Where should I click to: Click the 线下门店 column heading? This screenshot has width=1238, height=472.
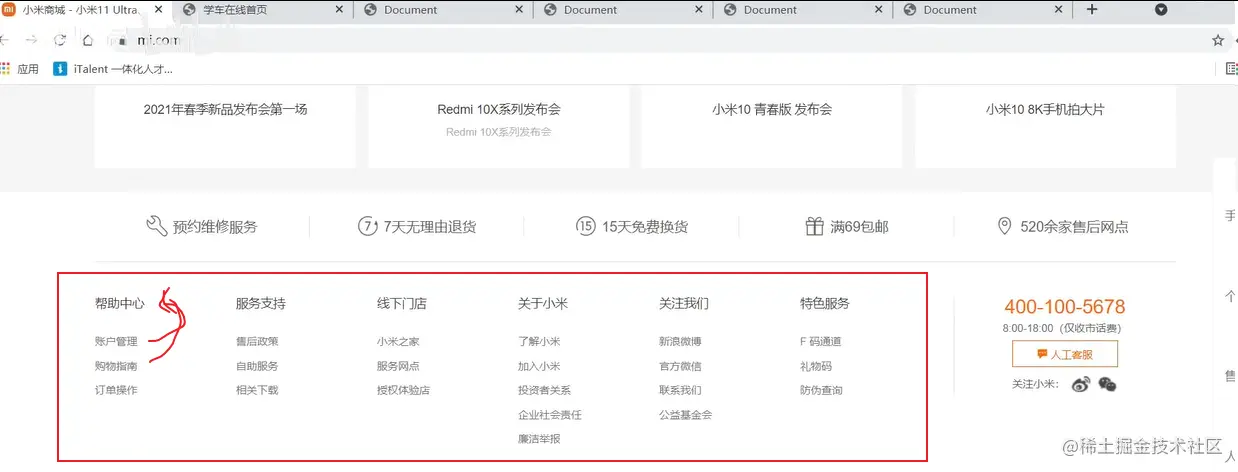pyautogui.click(x=402, y=303)
